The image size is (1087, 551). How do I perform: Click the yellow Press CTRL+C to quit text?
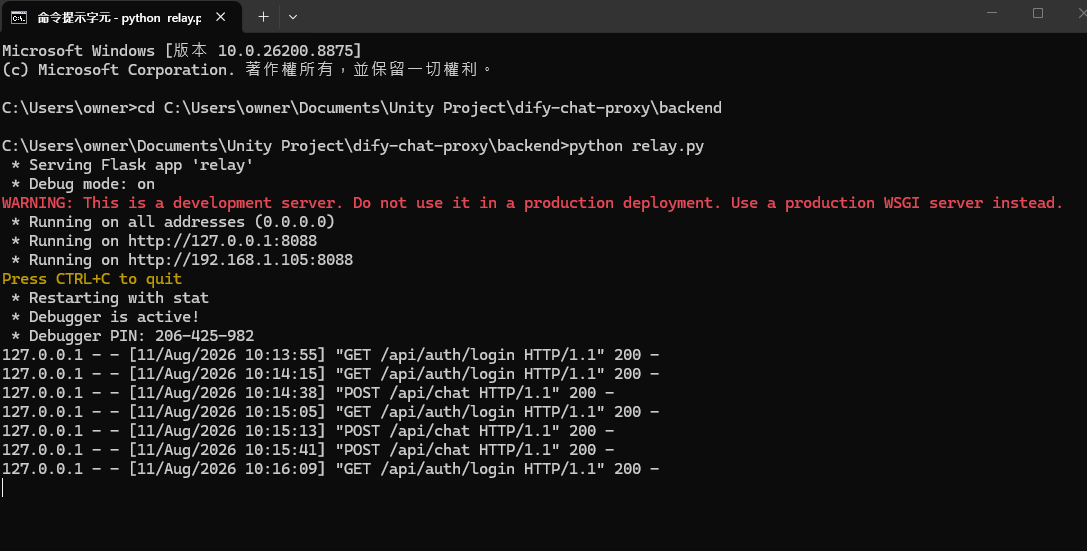click(92, 279)
